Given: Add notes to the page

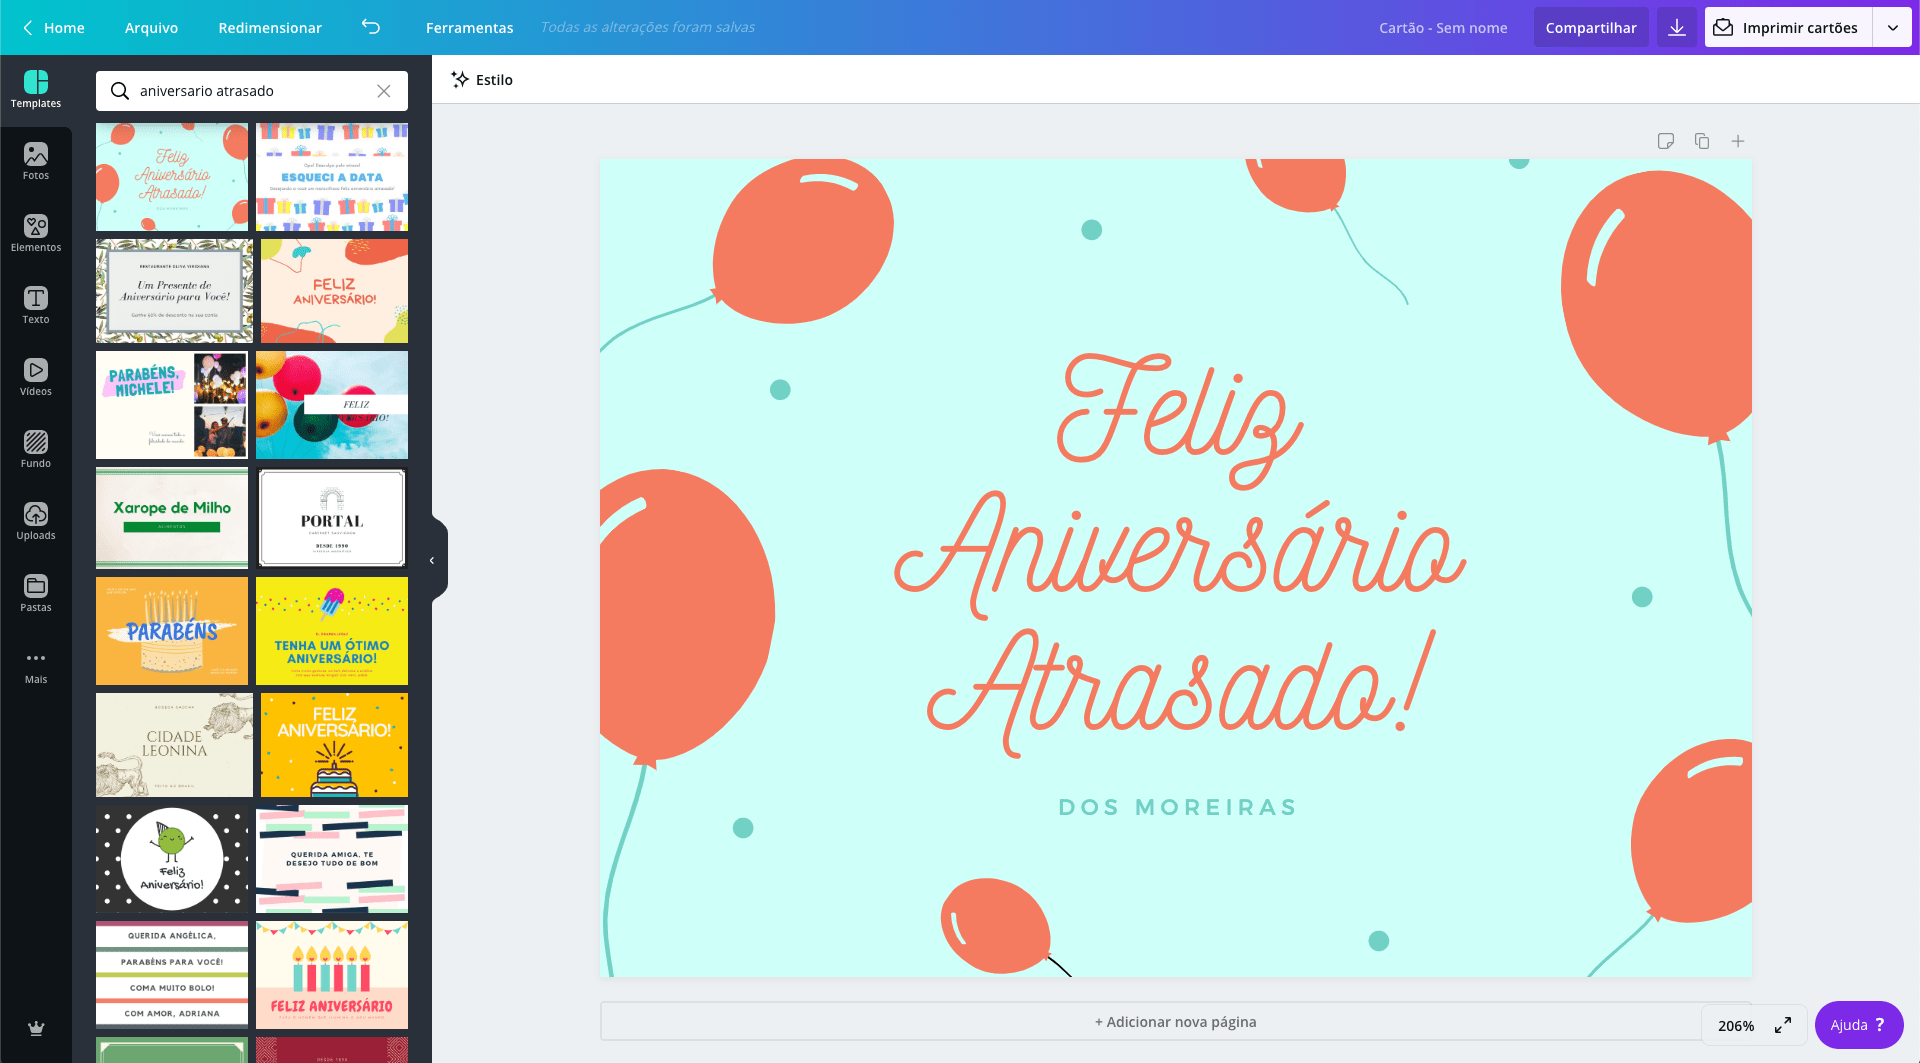Looking at the screenshot, I should [x=1666, y=141].
